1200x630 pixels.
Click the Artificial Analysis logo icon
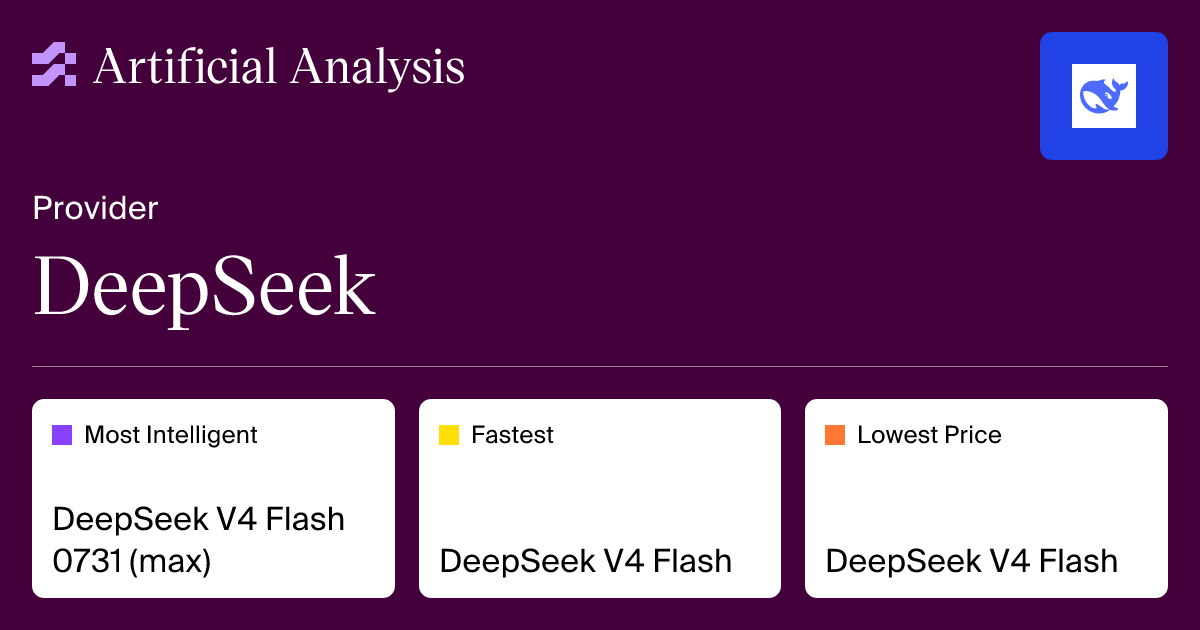click(x=54, y=65)
